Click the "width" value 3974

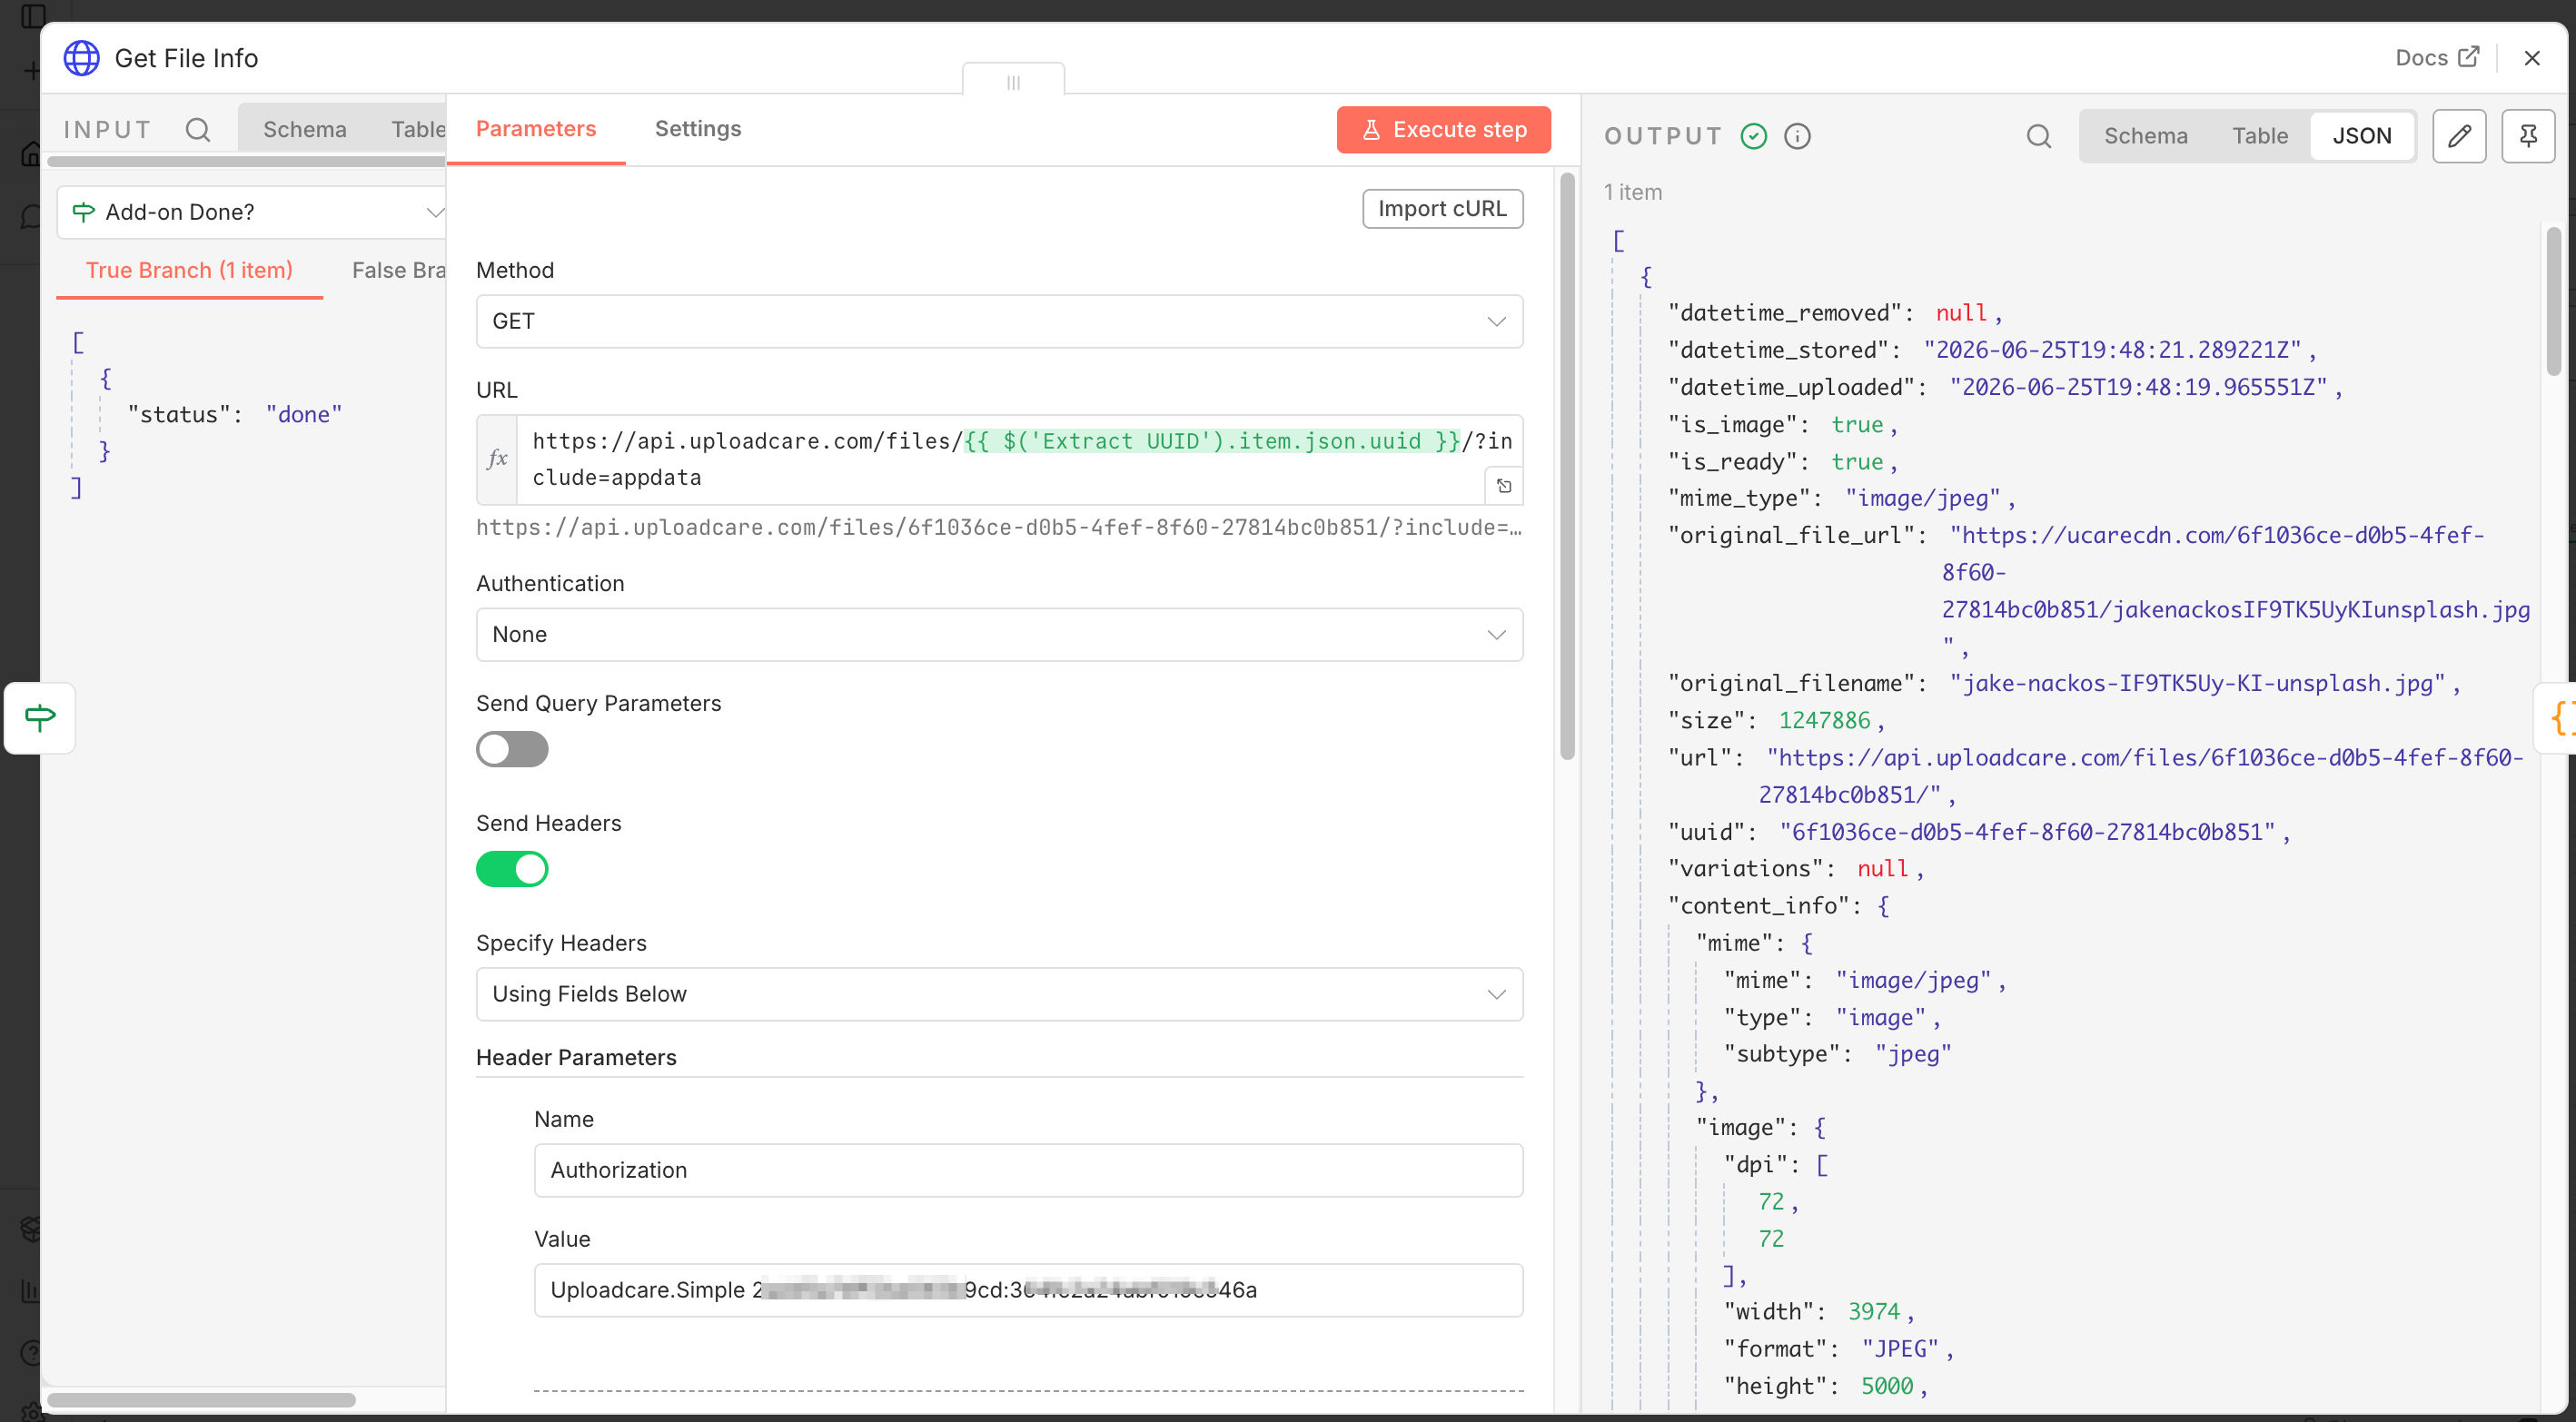[x=1873, y=1311]
